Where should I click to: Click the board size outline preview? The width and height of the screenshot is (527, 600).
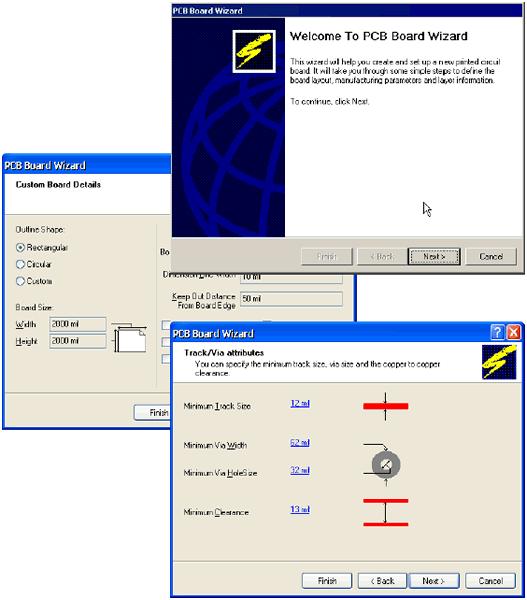(129, 338)
